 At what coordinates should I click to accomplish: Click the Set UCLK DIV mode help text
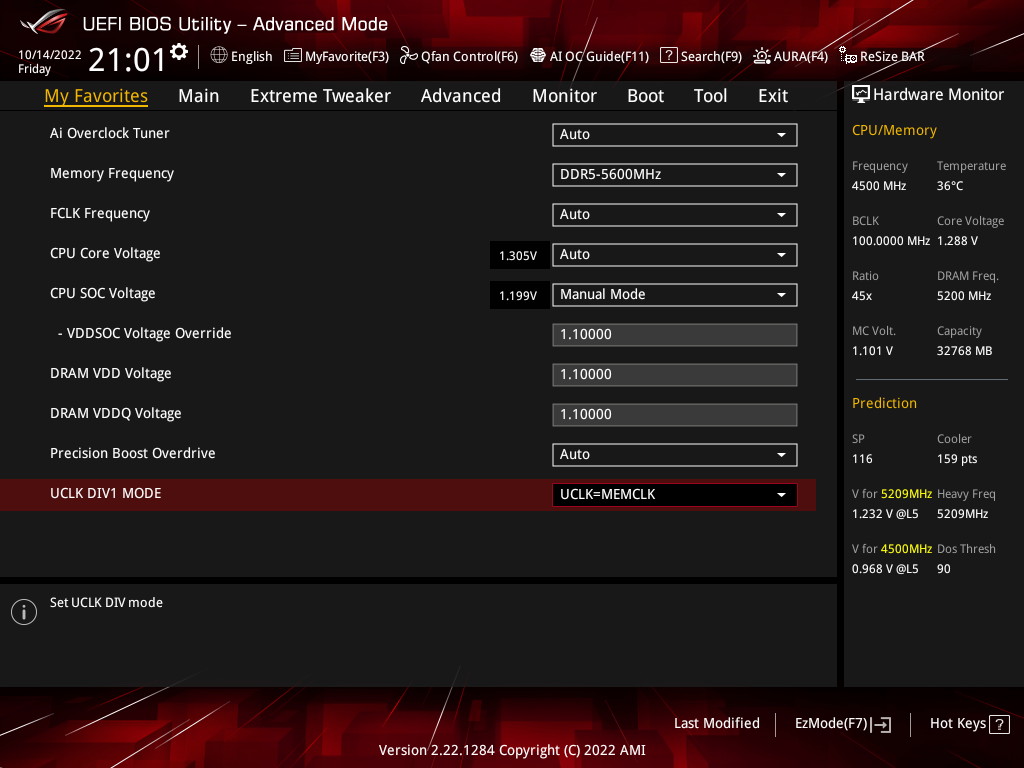coord(106,603)
